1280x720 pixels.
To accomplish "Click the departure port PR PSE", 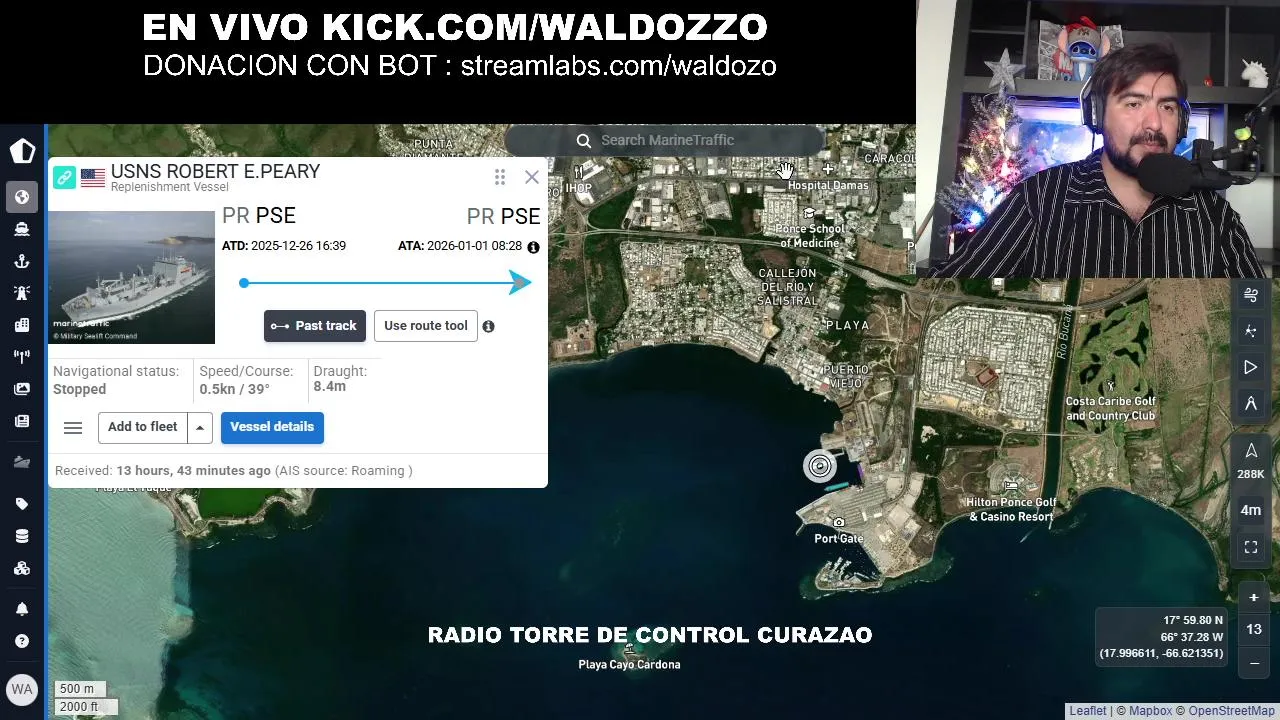I will (259, 215).
